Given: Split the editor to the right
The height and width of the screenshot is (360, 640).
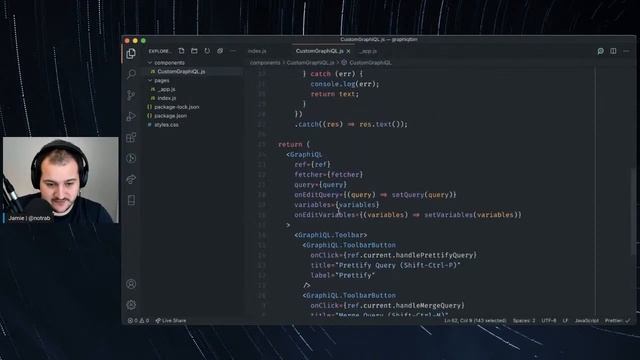Looking at the screenshot, I should (x=613, y=51).
